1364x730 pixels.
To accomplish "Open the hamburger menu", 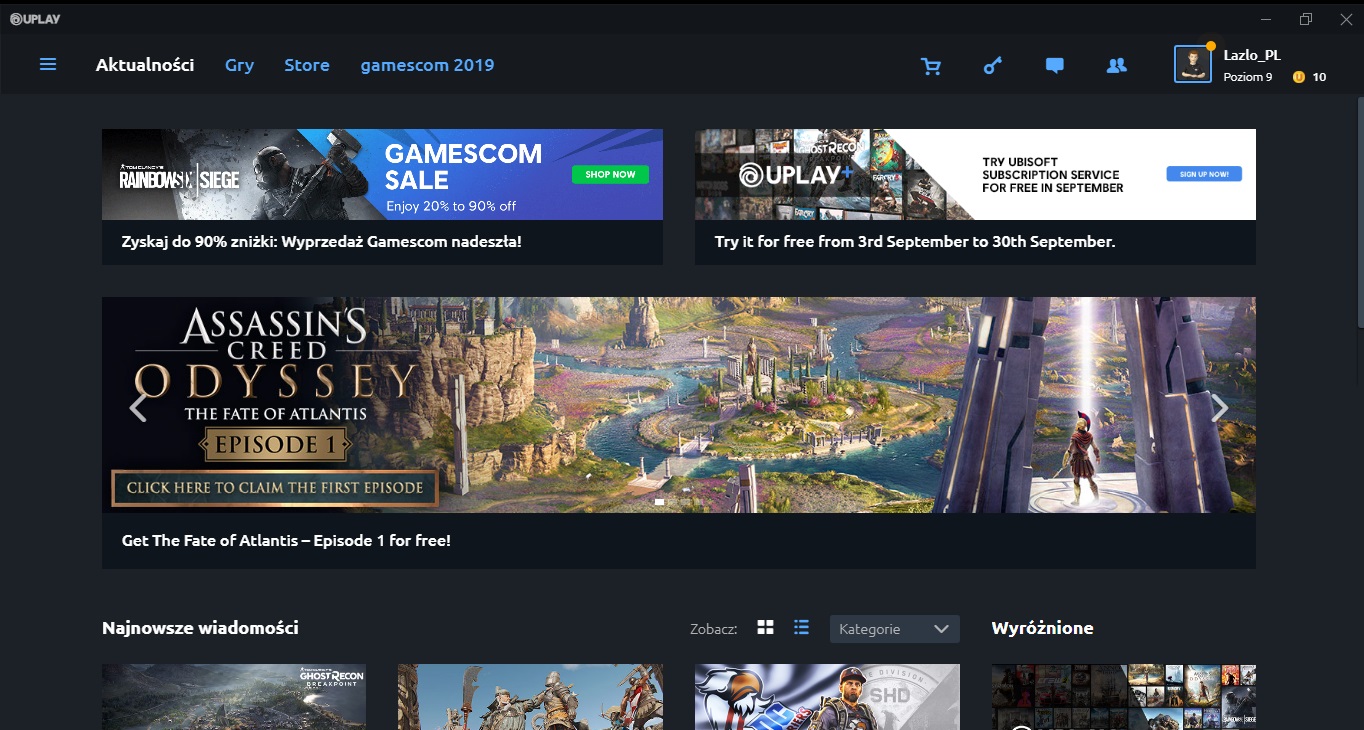I will click(x=48, y=65).
